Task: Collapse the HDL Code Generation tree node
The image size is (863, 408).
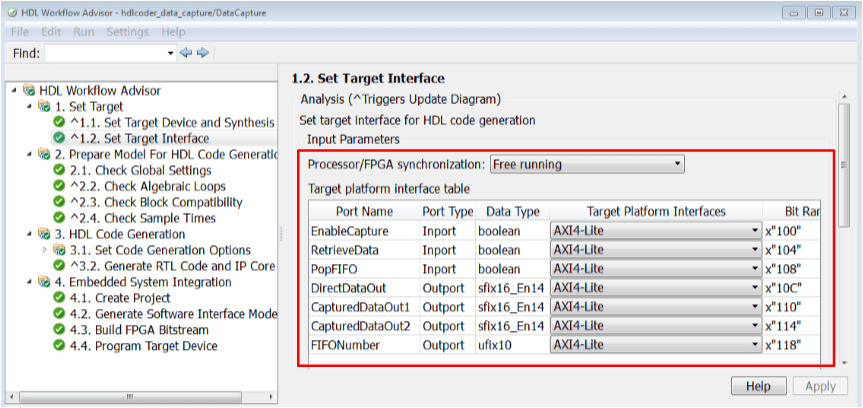Action: coord(30,234)
